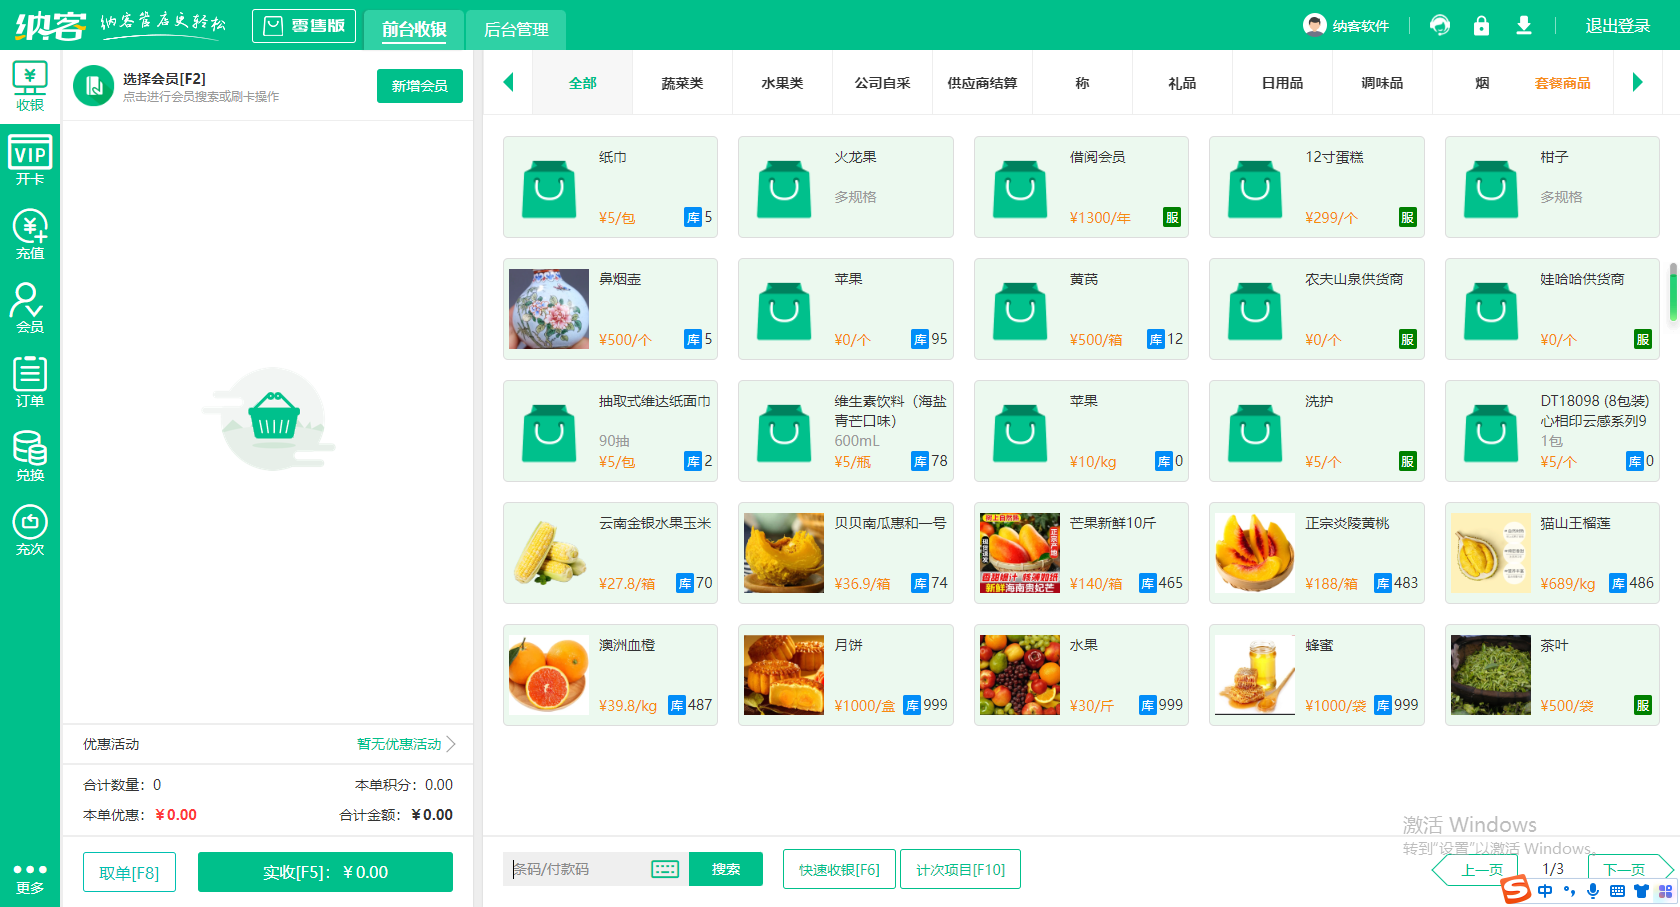Click the IME soft keyboard icon
This screenshot has height=907, width=1680.
[1617, 890]
